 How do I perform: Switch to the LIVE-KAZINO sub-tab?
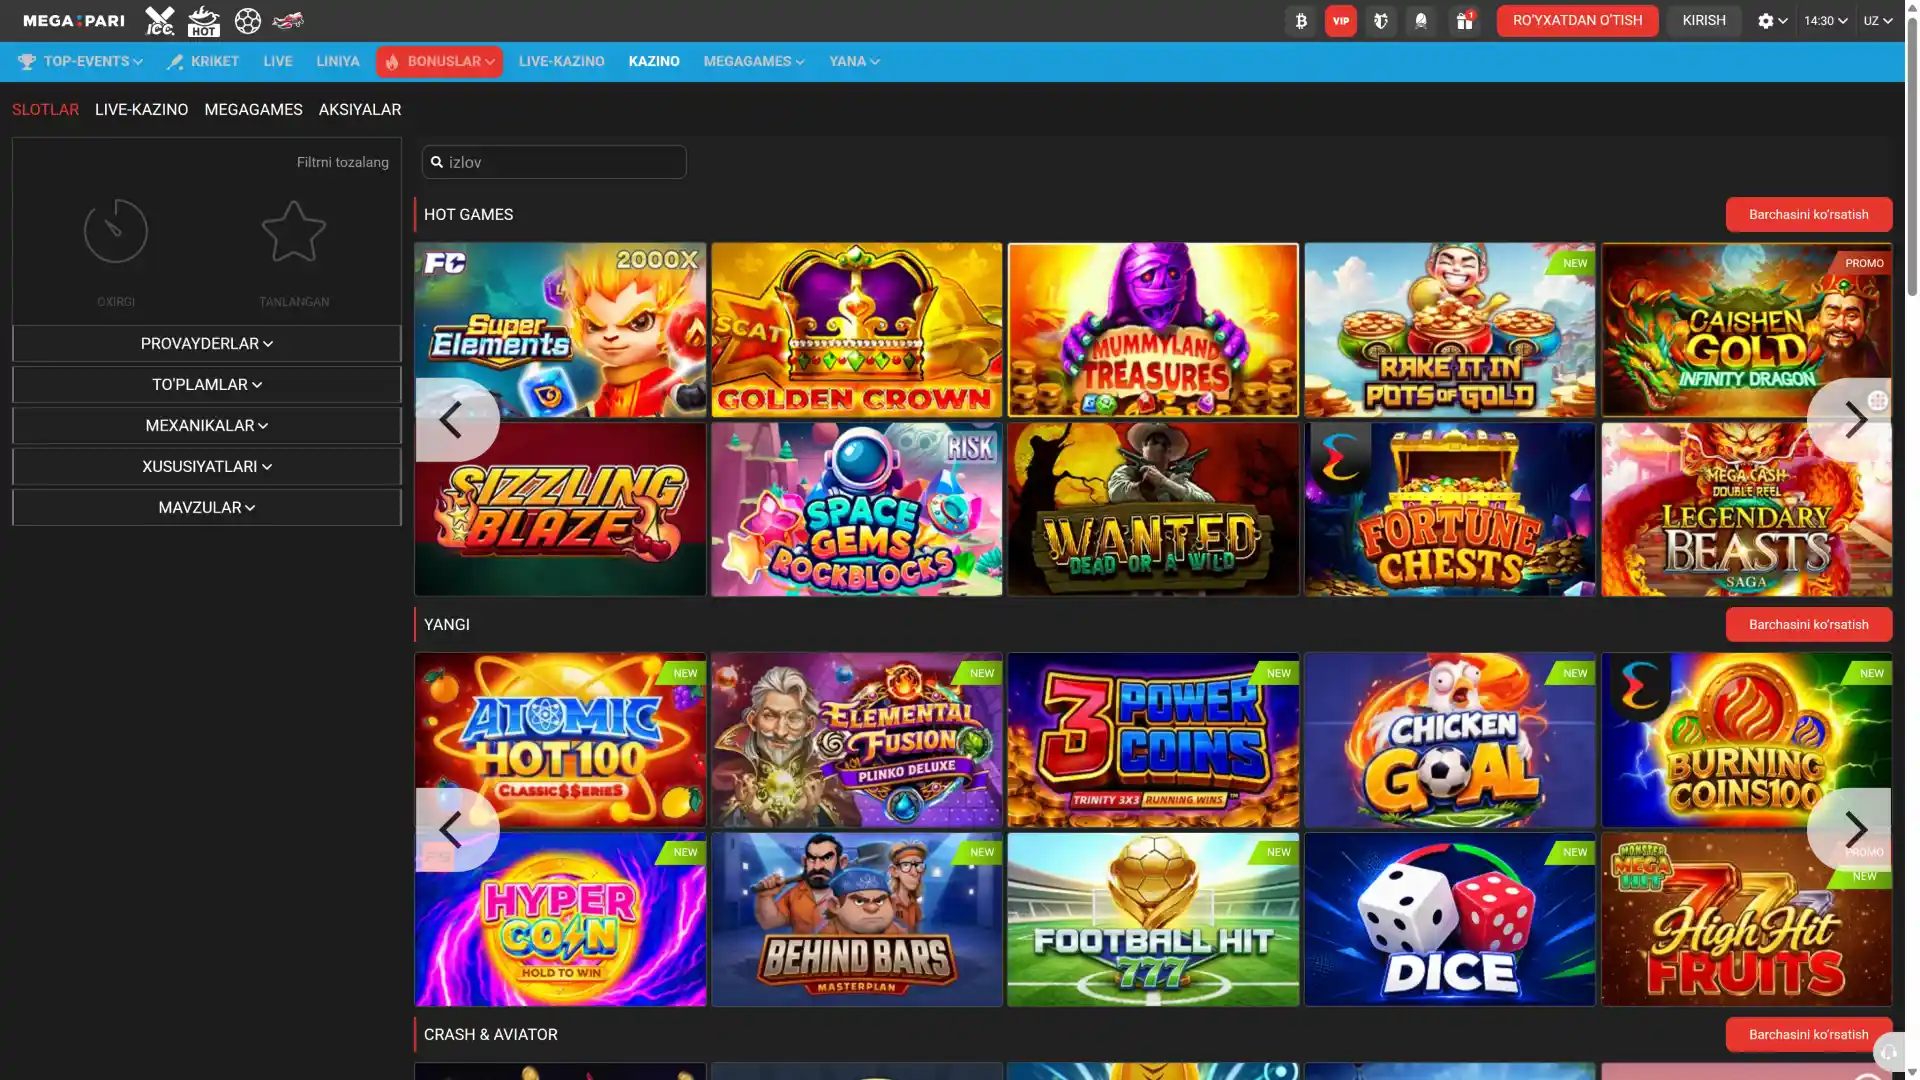pos(141,110)
